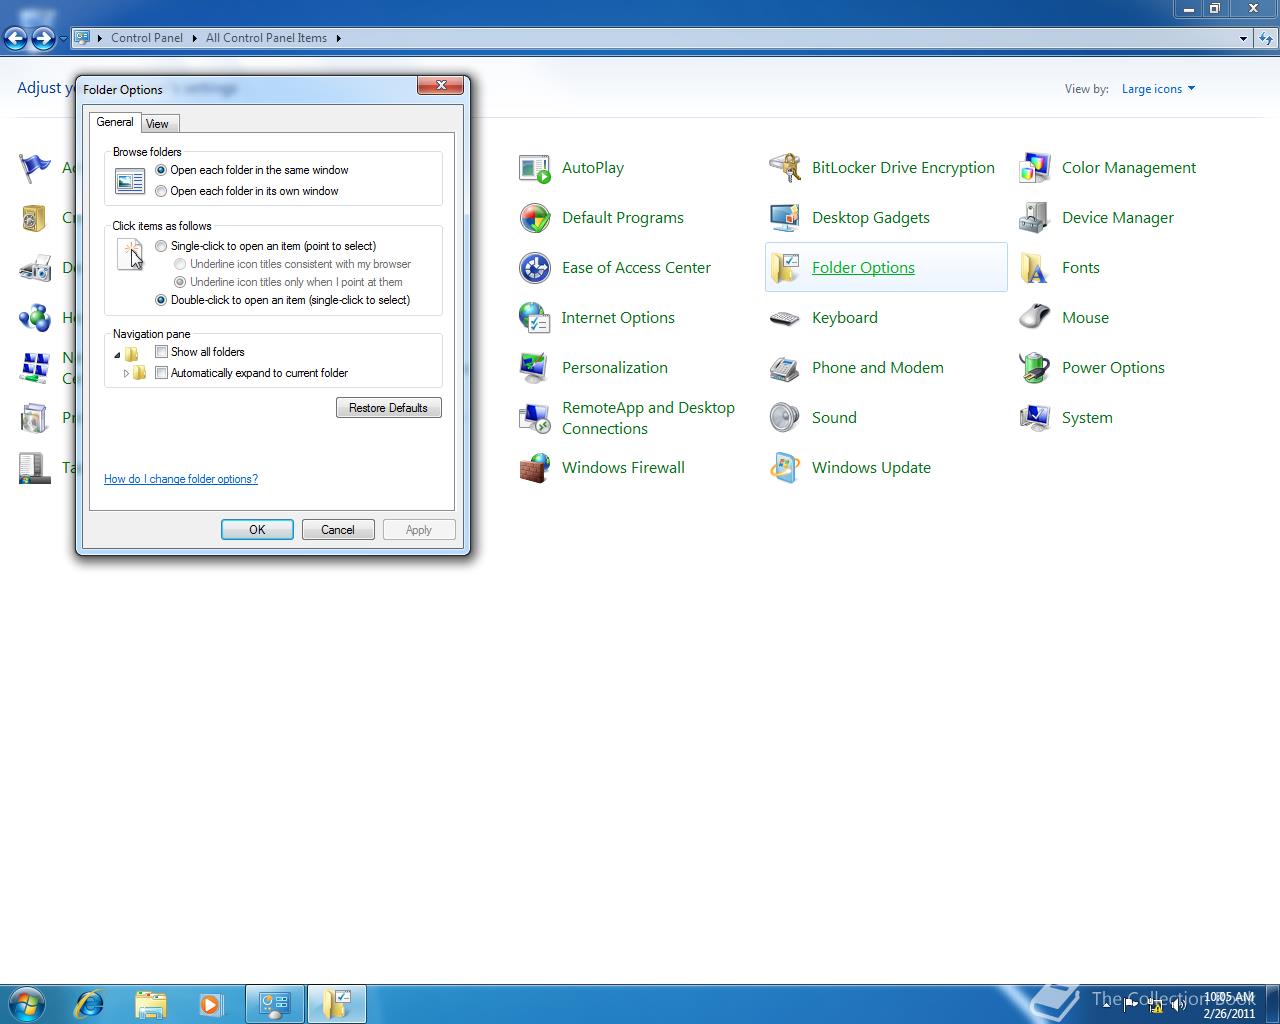Close the Folder Options dialog
Screen dimensions: 1280x1024
tap(440, 86)
